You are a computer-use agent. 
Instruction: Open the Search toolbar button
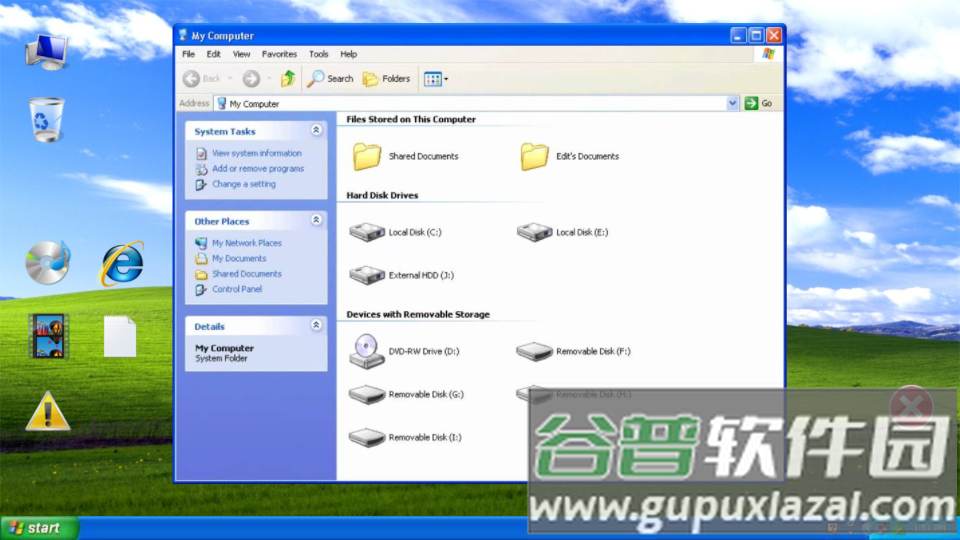click(330, 78)
